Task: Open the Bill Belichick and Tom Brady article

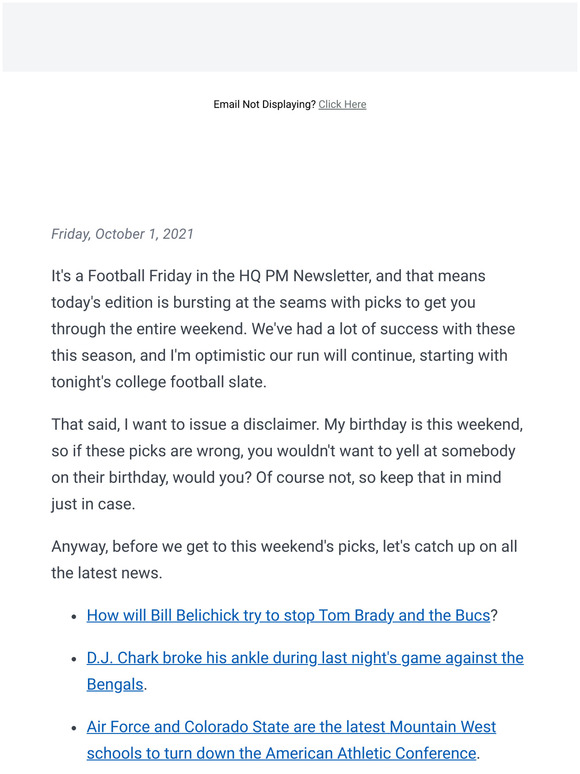Action: (x=288, y=616)
